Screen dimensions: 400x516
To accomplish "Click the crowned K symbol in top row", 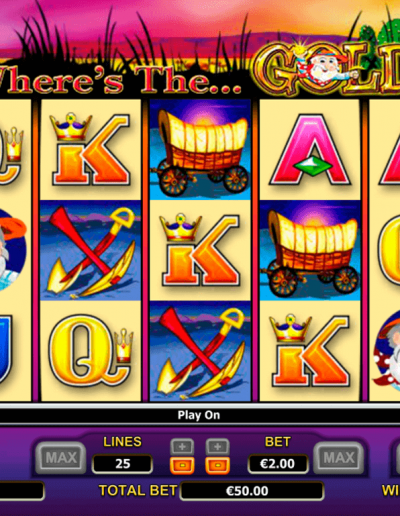I will click(90, 149).
